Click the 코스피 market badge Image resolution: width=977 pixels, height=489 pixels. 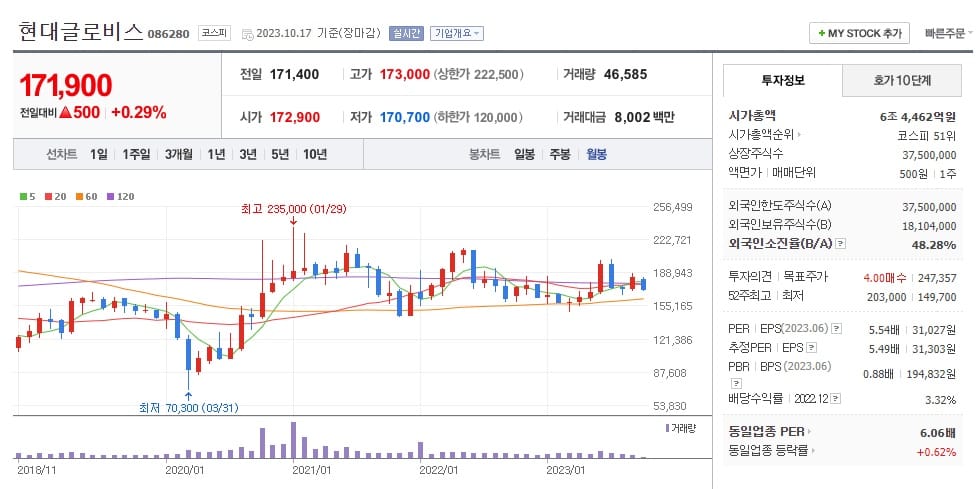(x=214, y=33)
